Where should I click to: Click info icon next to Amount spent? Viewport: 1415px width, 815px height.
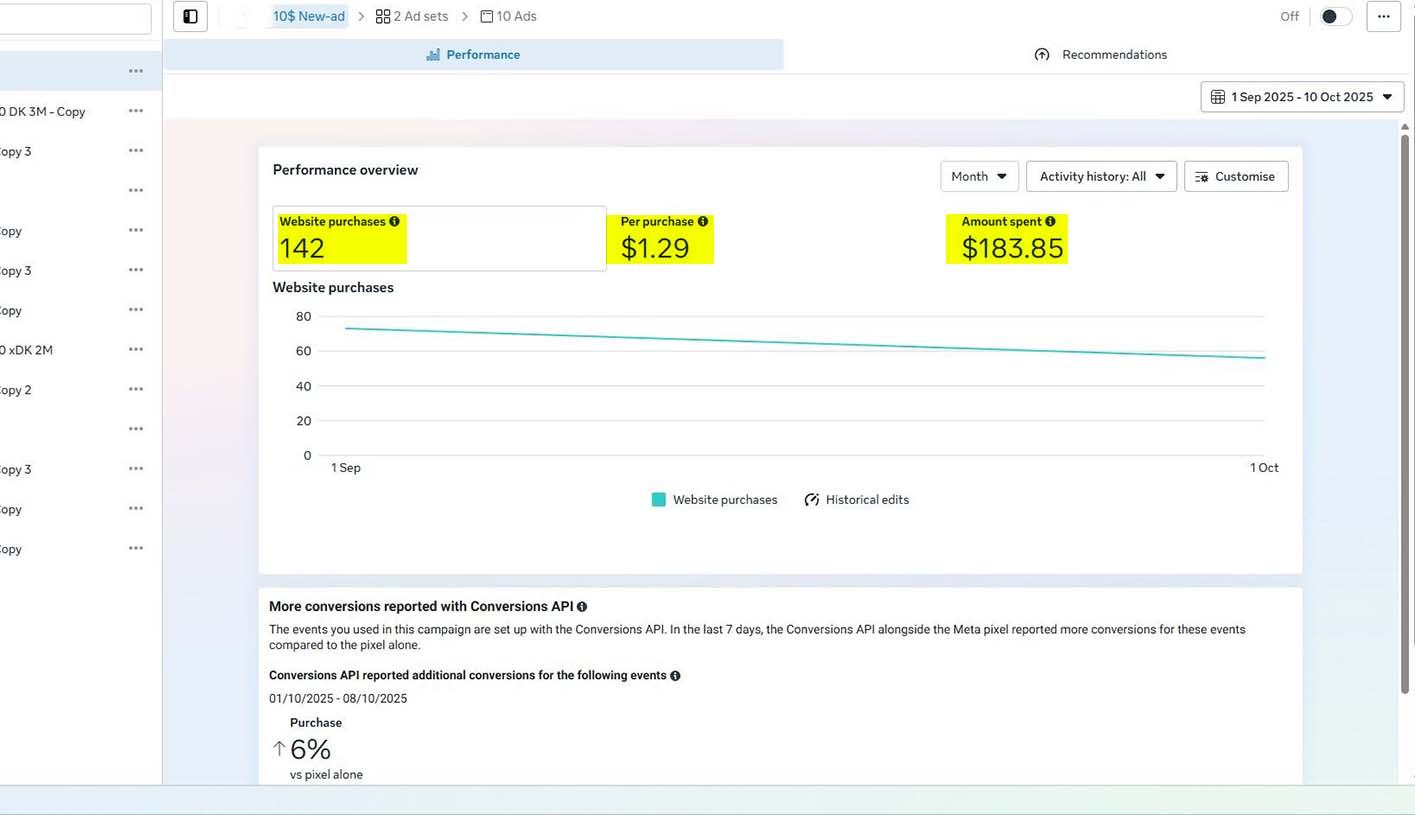tap(1050, 221)
